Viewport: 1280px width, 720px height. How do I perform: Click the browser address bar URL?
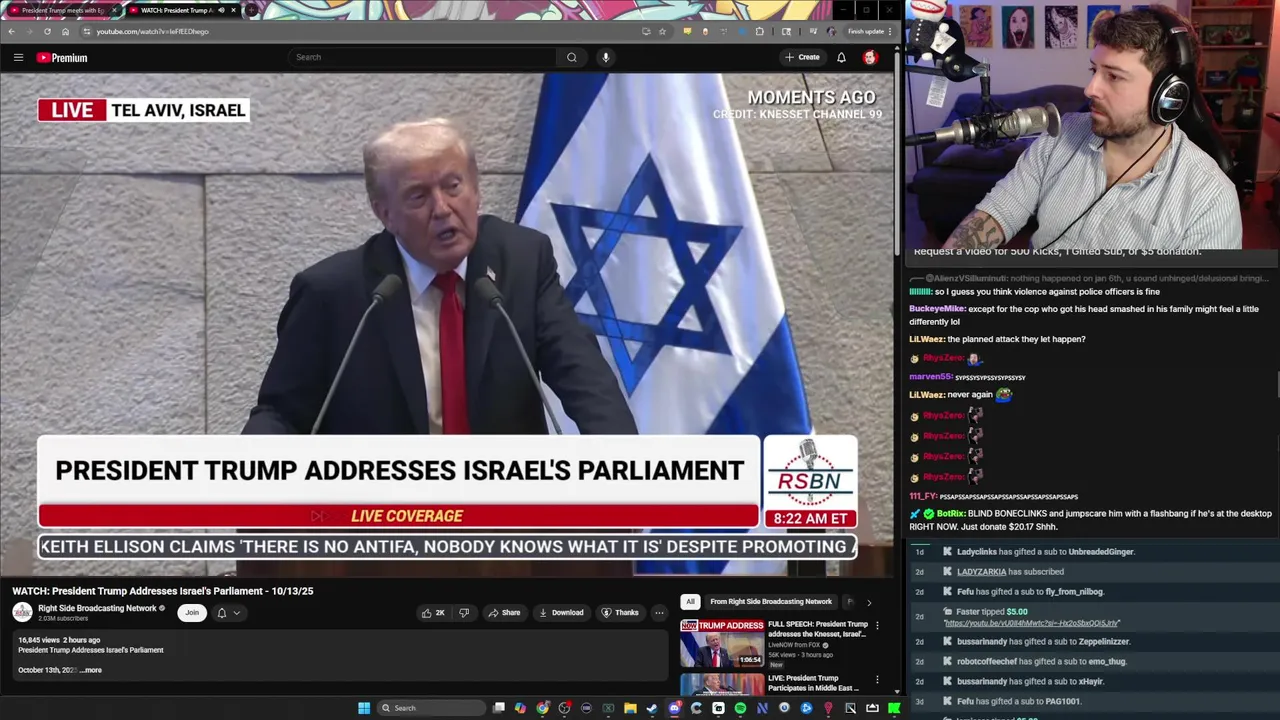[152, 31]
